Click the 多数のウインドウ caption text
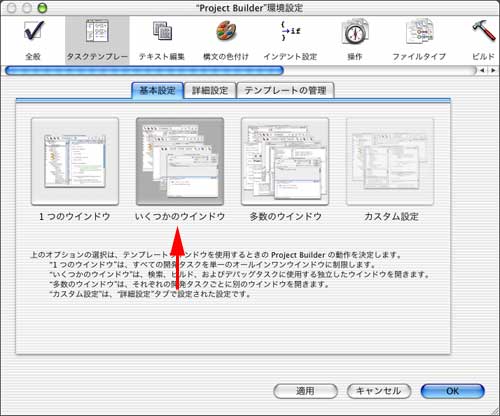 [286, 216]
